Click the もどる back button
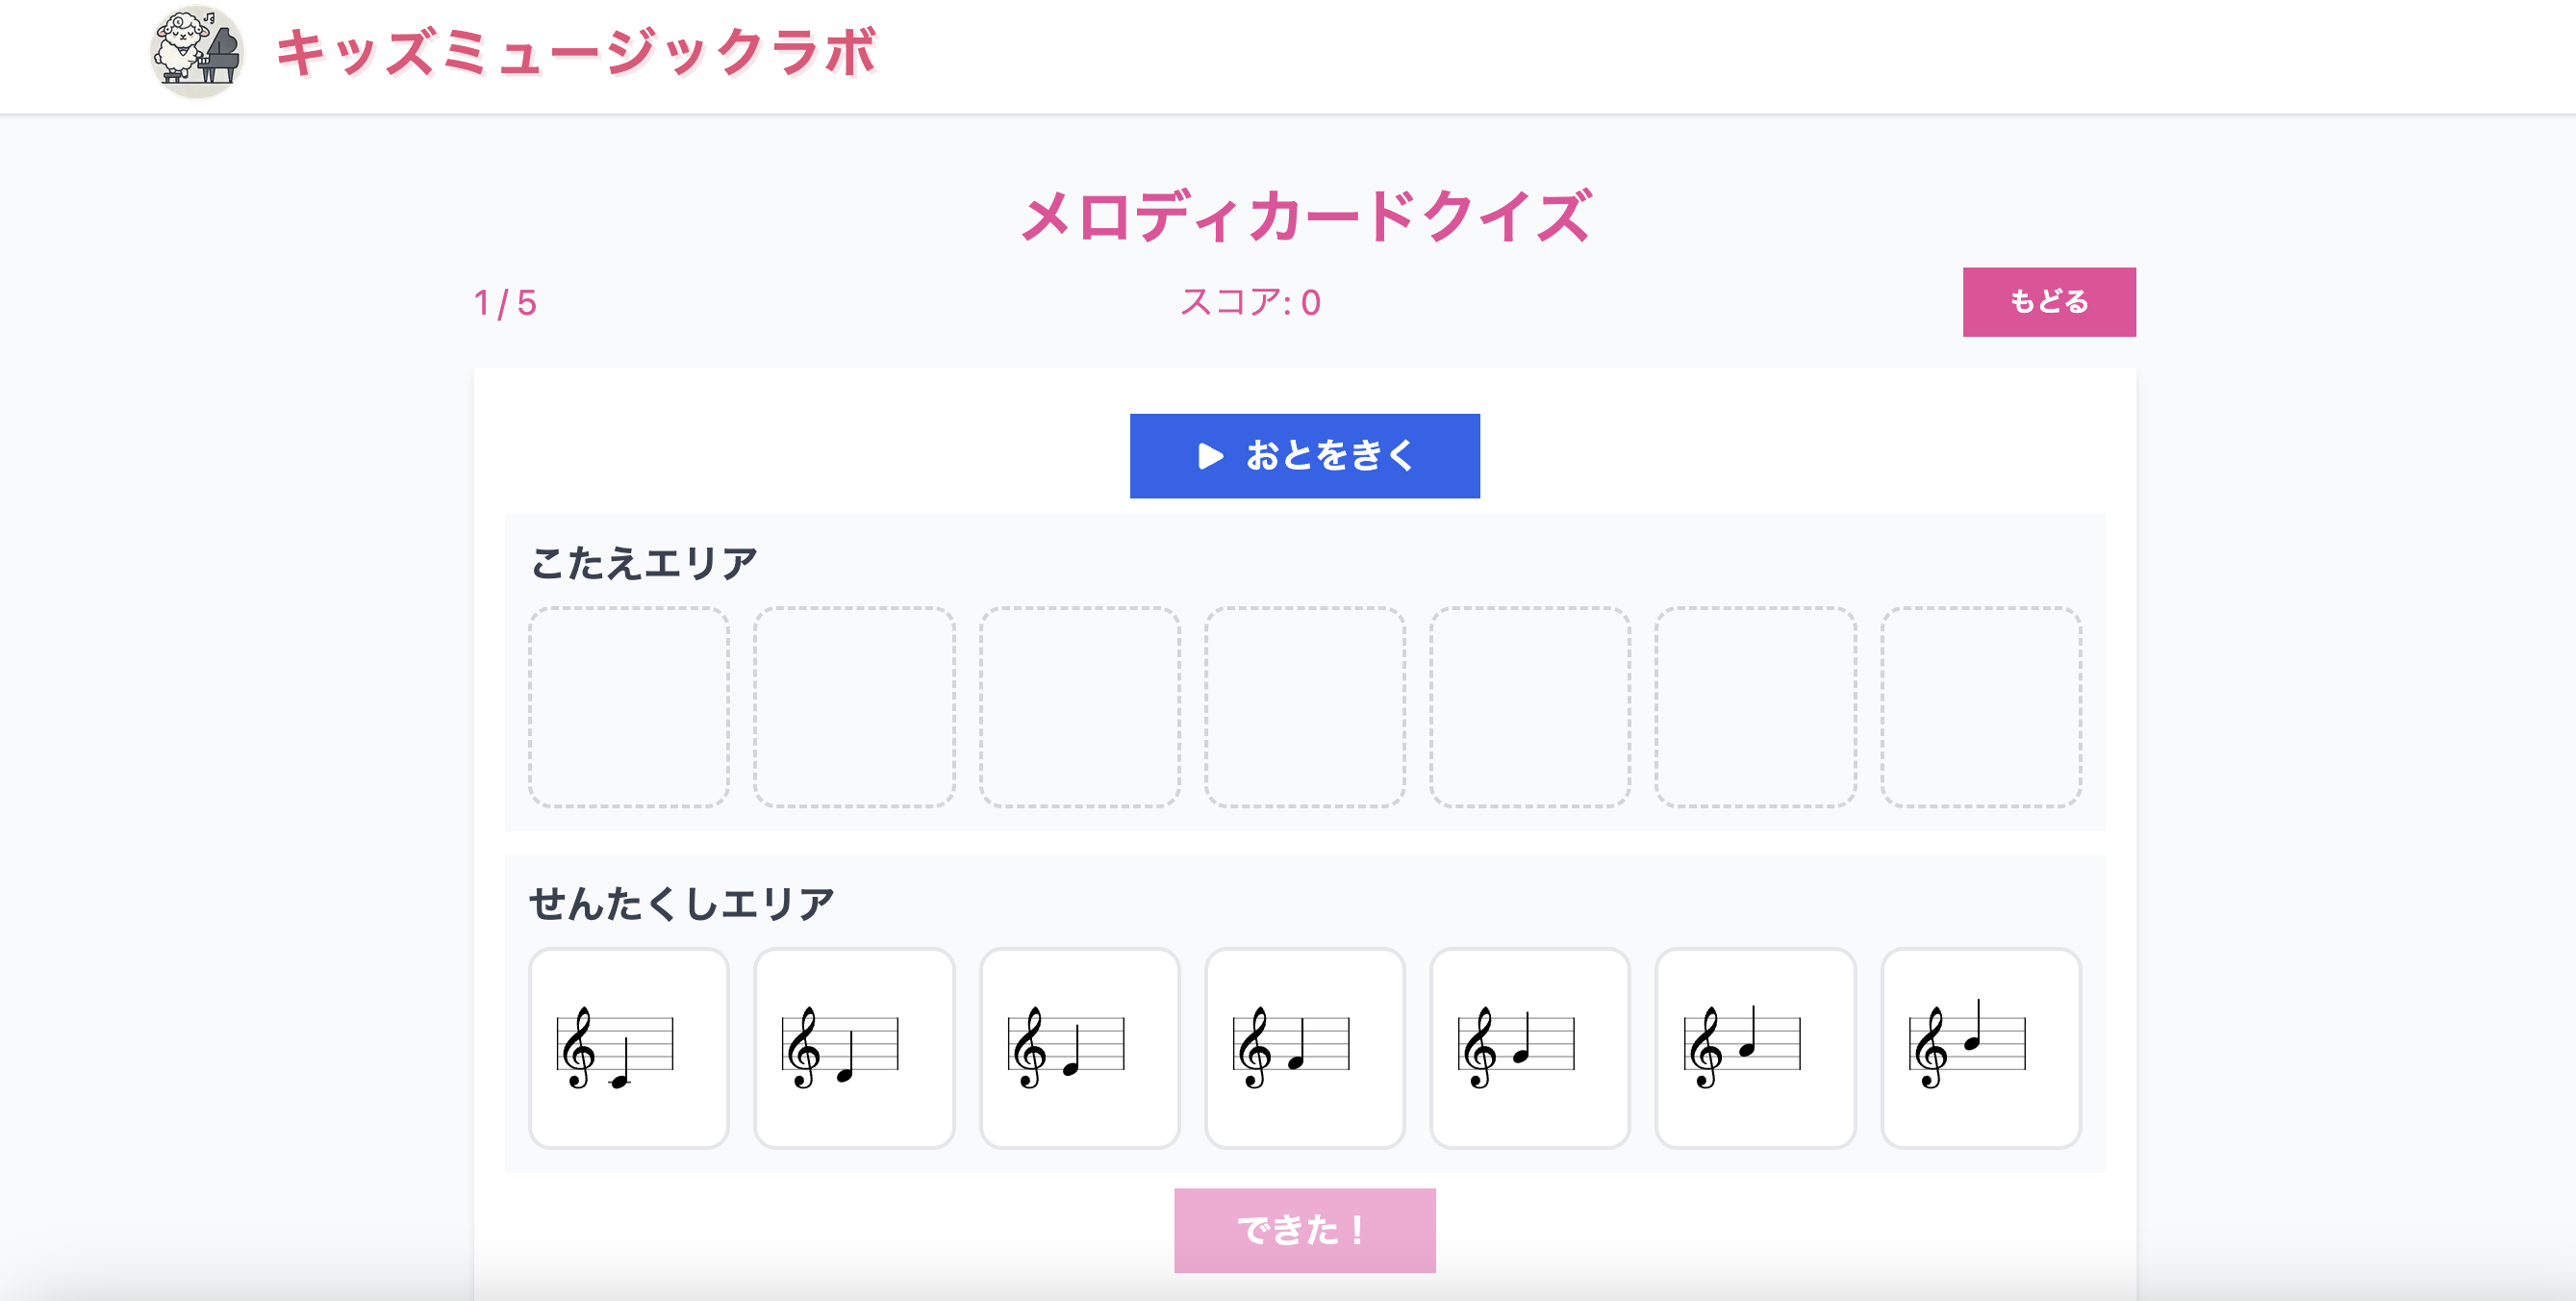Image resolution: width=2576 pixels, height=1301 pixels. 2048,301
